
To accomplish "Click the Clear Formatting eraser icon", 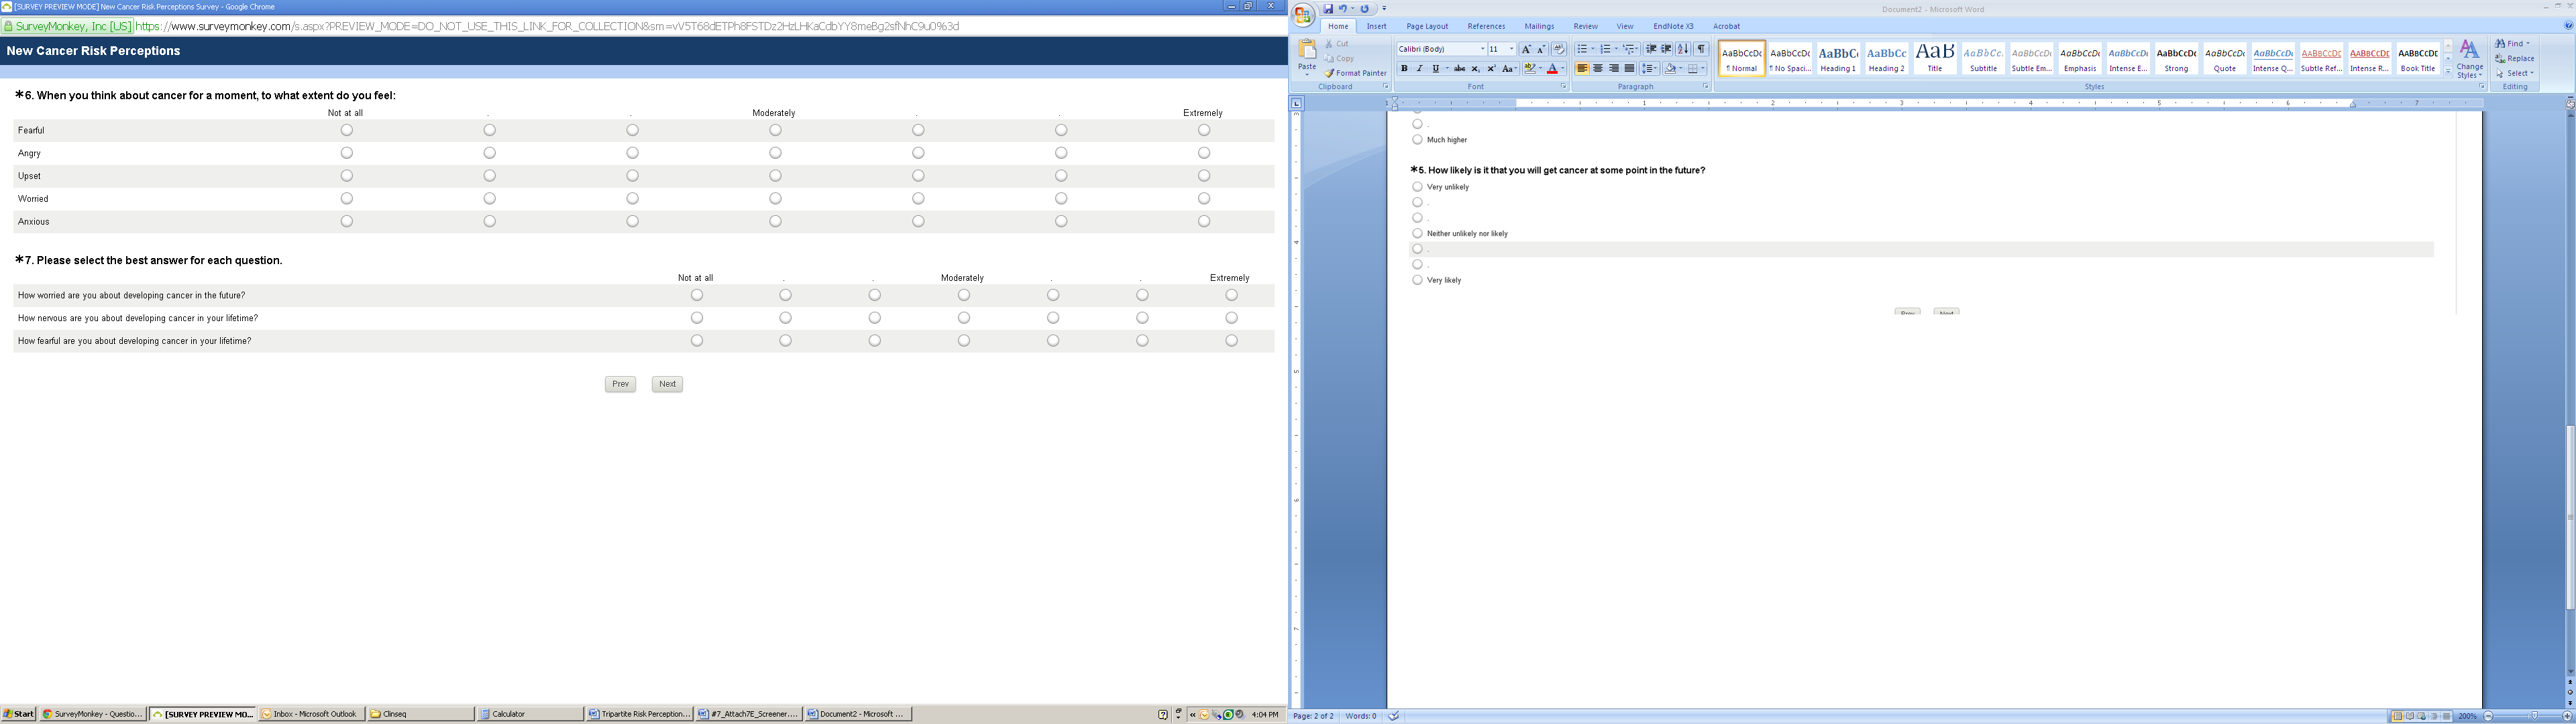I will click(x=1559, y=49).
